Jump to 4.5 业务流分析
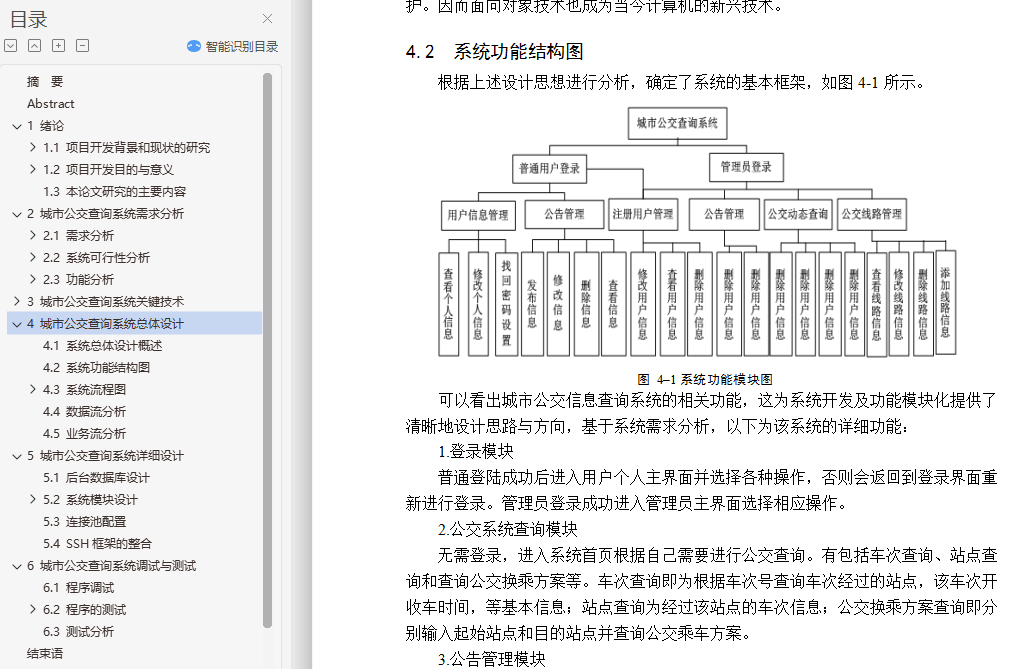The width and height of the screenshot is (1014, 669). point(84,433)
